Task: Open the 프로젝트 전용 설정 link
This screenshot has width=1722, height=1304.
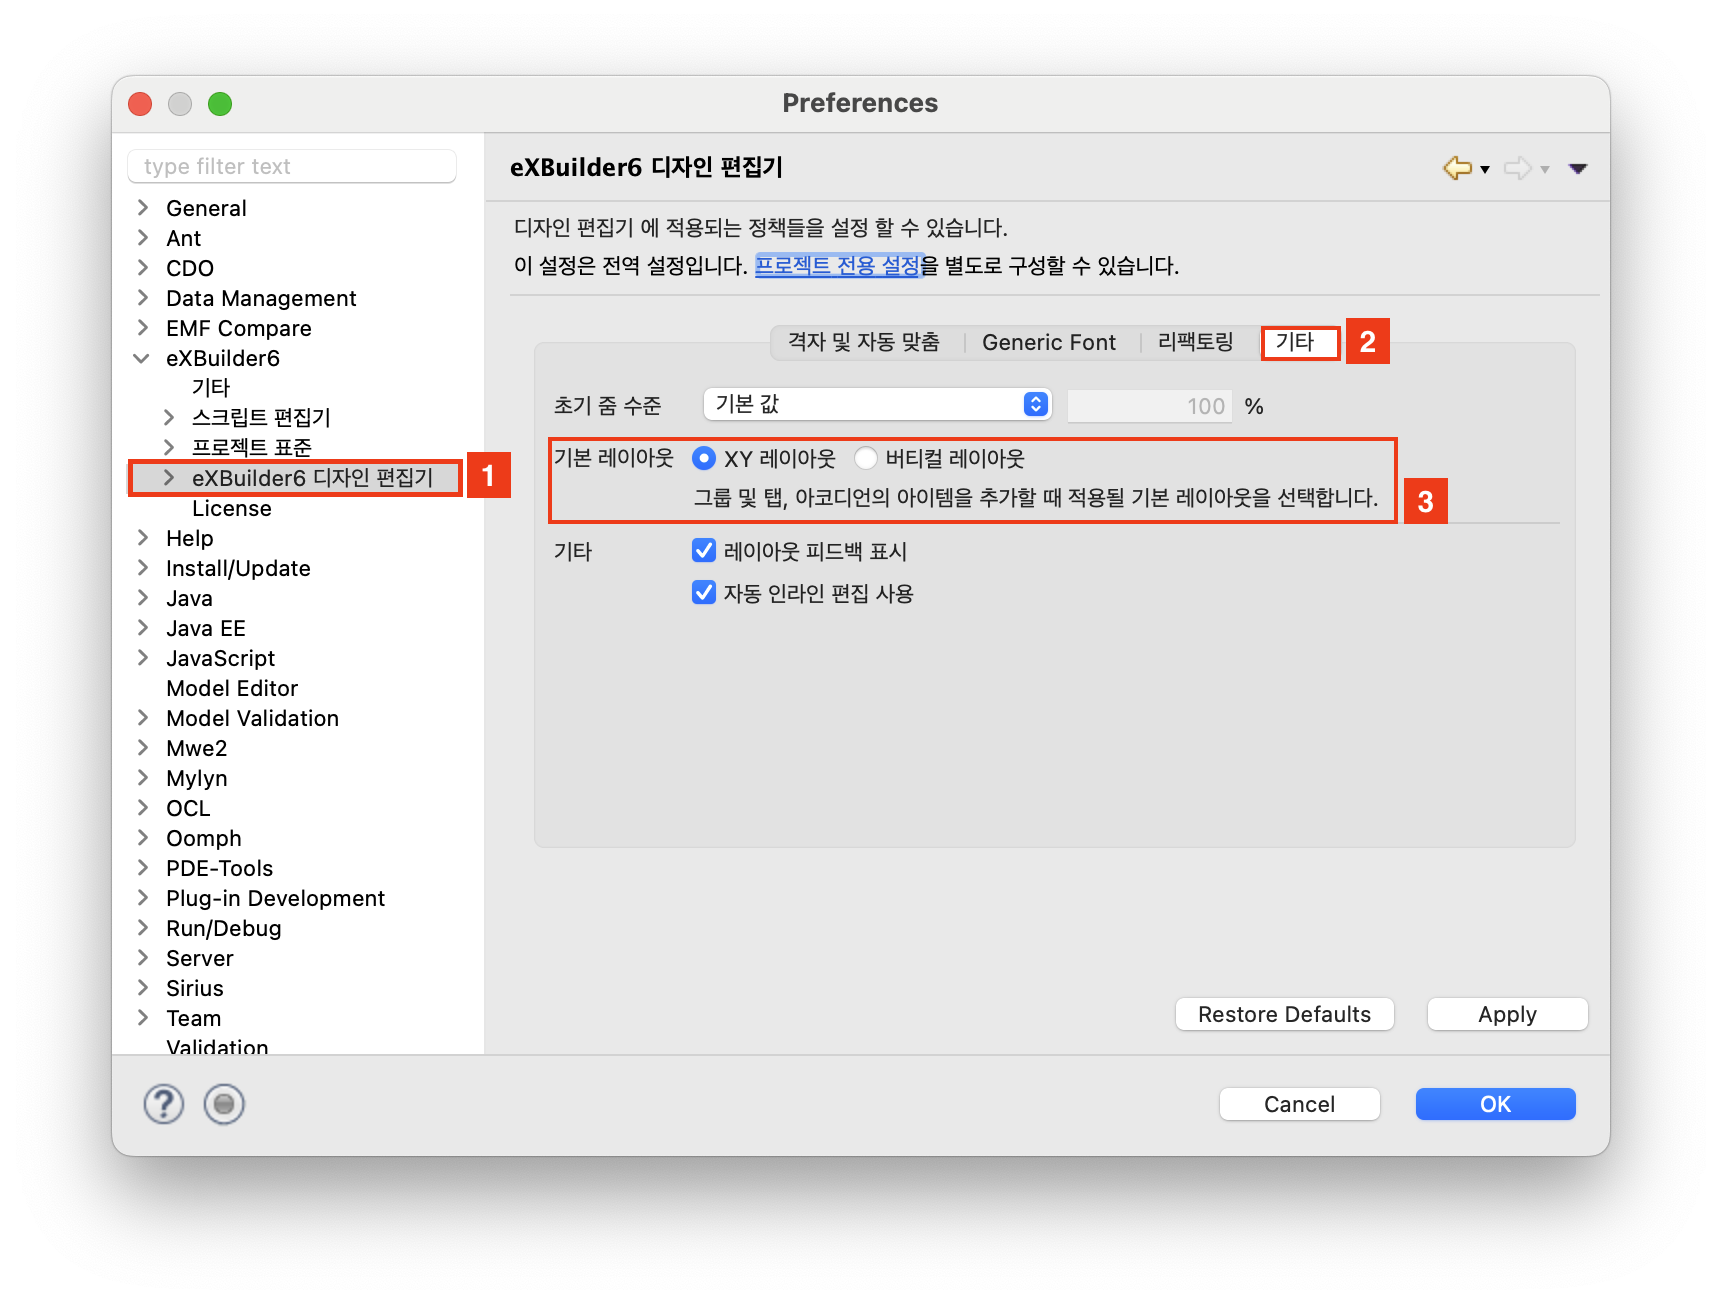Action: (837, 265)
